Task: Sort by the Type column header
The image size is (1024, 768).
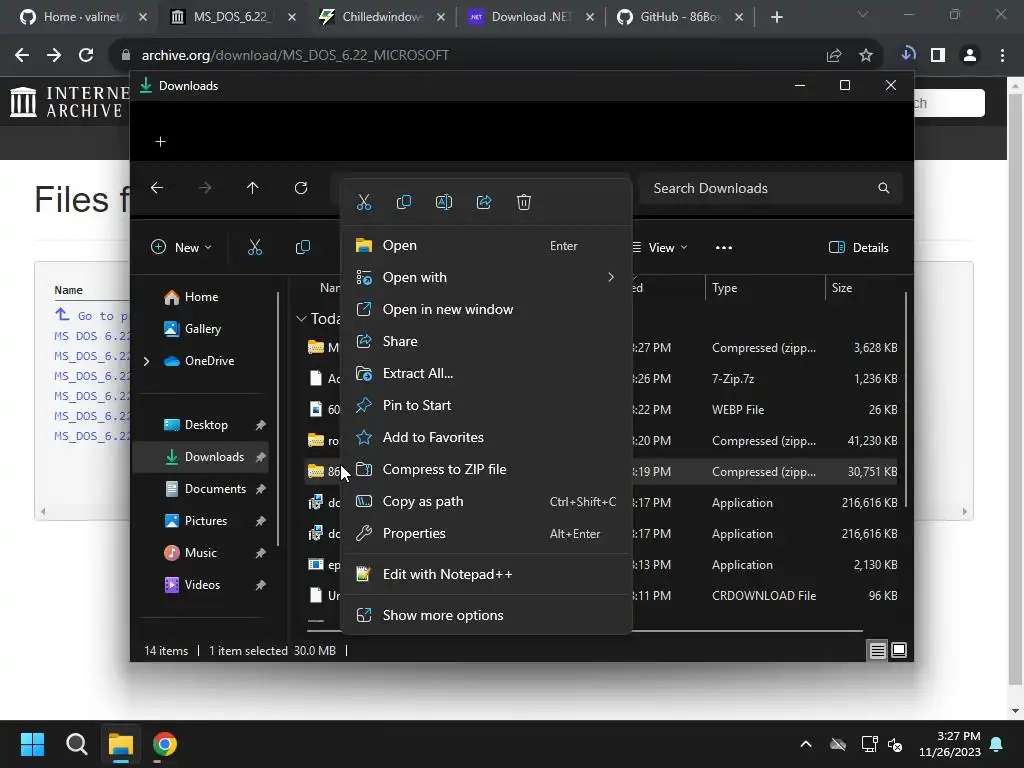Action: [x=765, y=288]
